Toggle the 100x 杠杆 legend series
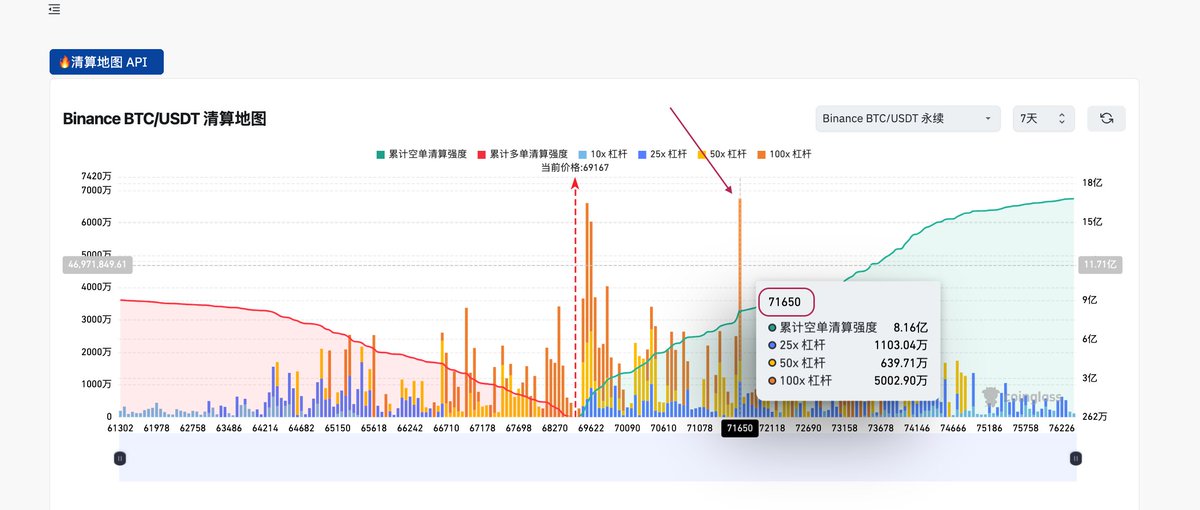 click(786, 154)
